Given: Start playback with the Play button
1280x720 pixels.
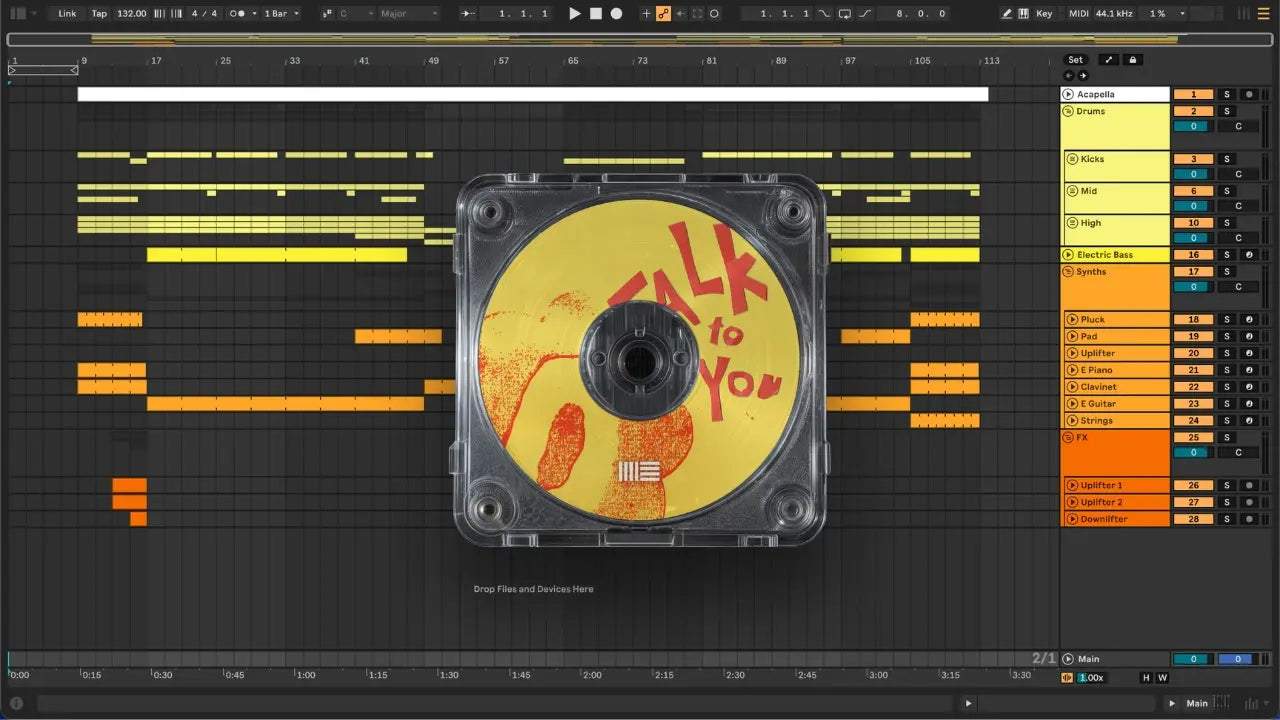Looking at the screenshot, I should point(574,14).
